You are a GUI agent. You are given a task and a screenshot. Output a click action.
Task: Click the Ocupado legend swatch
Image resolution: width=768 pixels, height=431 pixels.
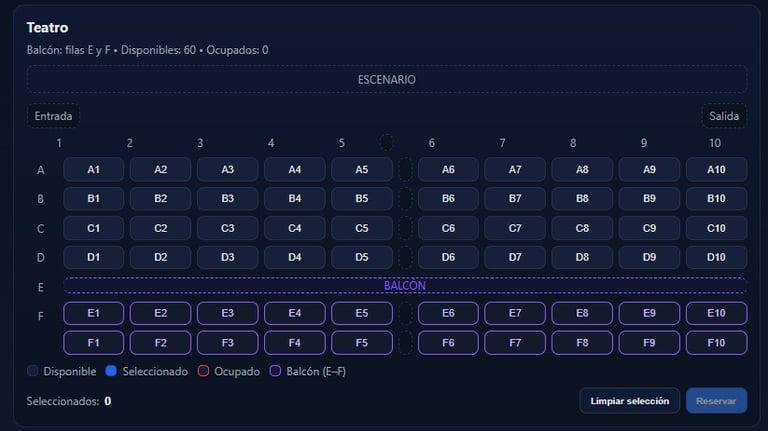(203, 371)
